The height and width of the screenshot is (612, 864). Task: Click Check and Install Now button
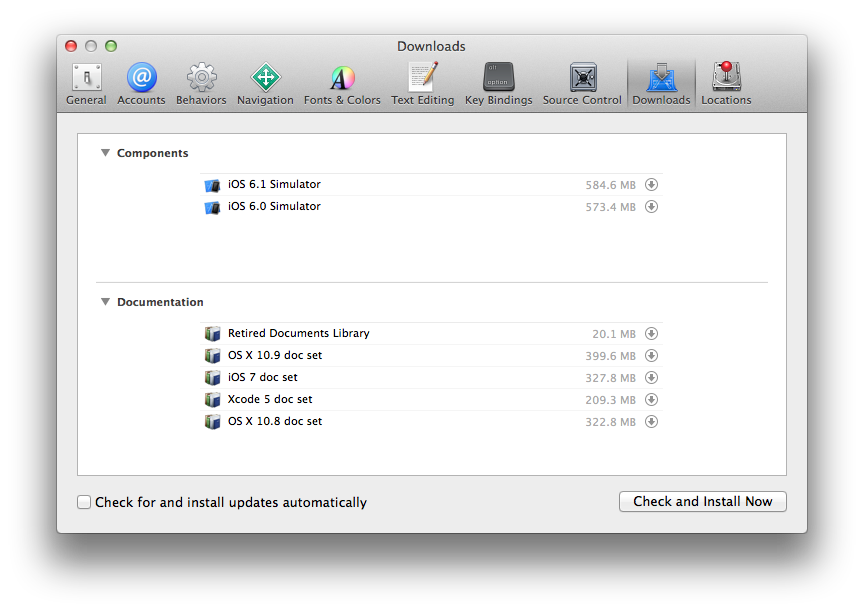703,501
